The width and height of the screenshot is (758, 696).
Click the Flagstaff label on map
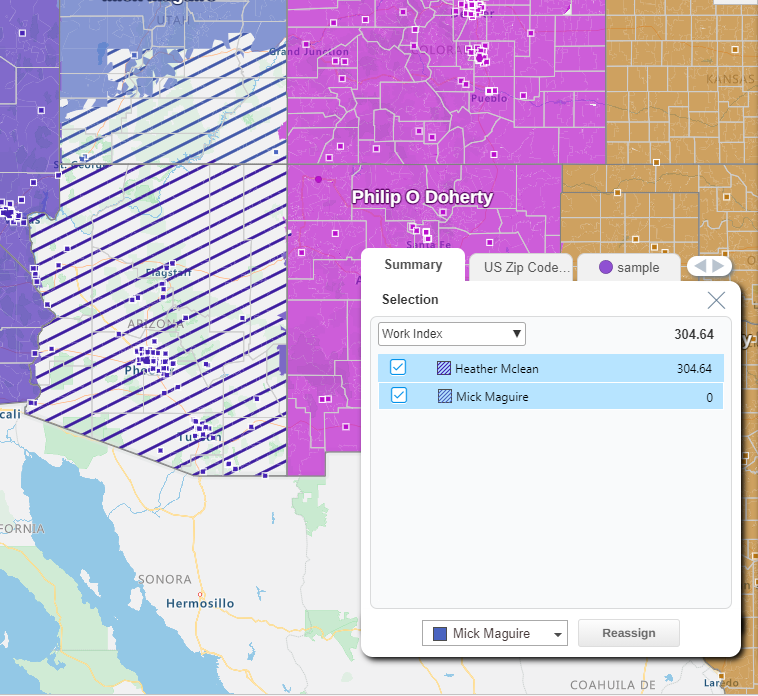point(169,273)
